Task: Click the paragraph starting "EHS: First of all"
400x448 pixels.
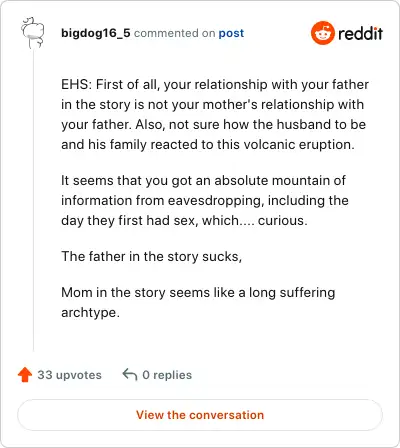Action: coord(215,114)
